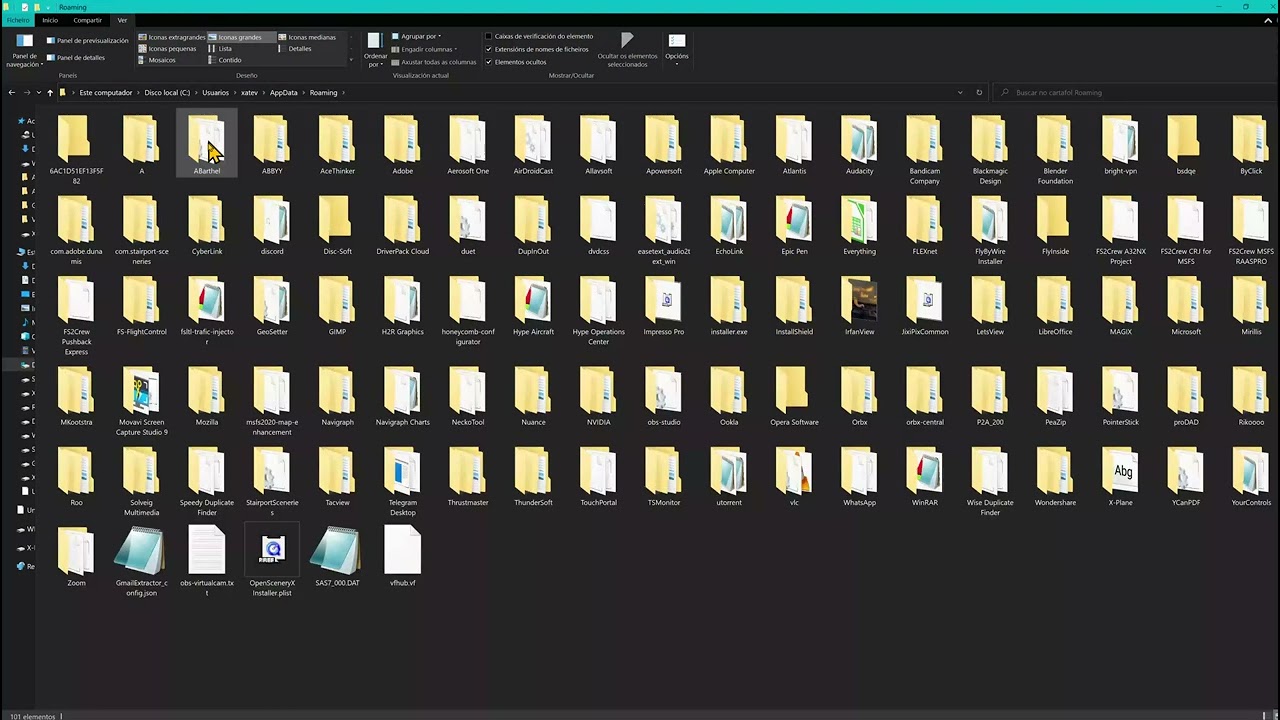Open the Everything folder
The width and height of the screenshot is (1280, 720).
[x=859, y=226]
